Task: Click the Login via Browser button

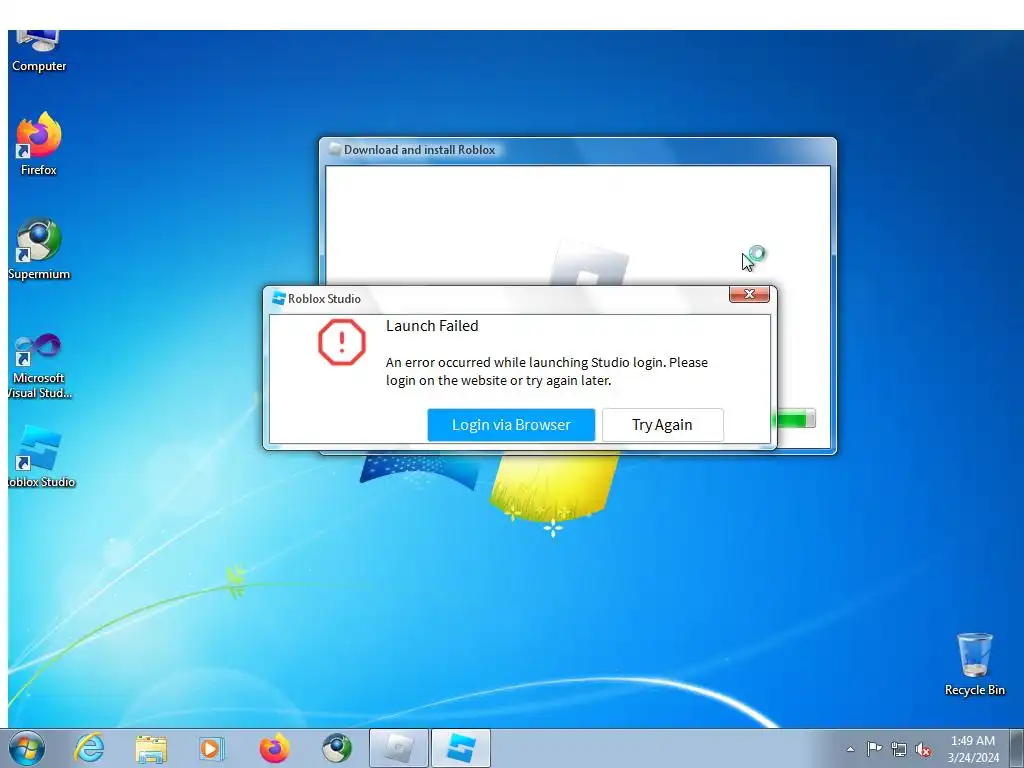Action: point(511,424)
